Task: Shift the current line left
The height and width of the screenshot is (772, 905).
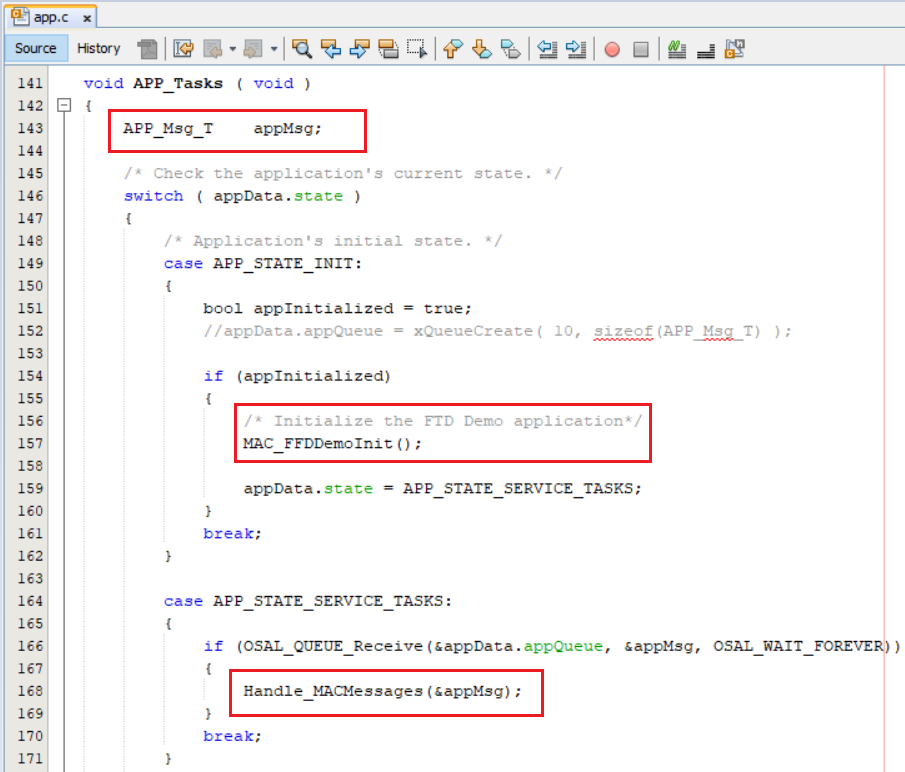Action: click(546, 48)
